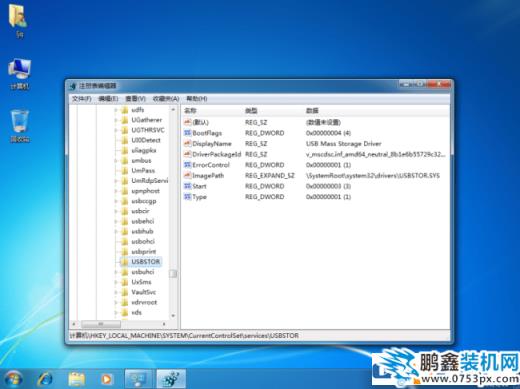
Task: Click the tree horizontal scrollbar thumb
Action: click(101, 324)
